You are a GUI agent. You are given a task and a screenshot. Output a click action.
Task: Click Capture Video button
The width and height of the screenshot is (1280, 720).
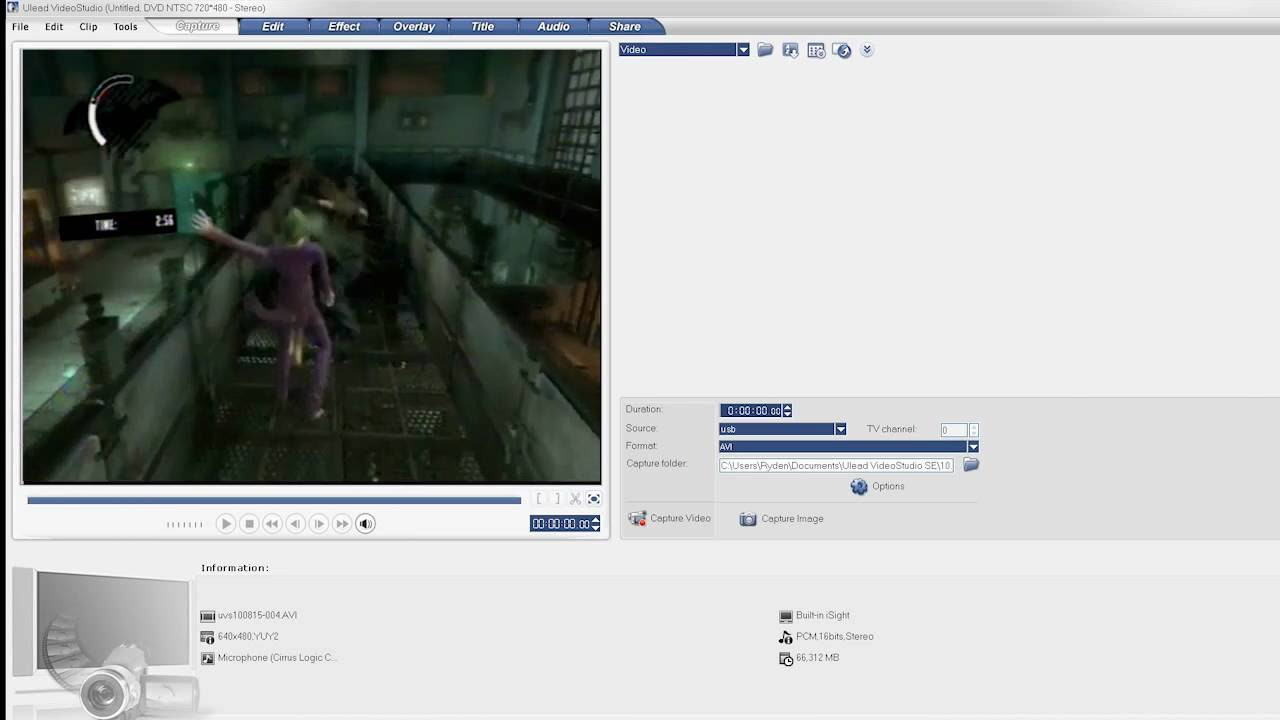click(670, 519)
